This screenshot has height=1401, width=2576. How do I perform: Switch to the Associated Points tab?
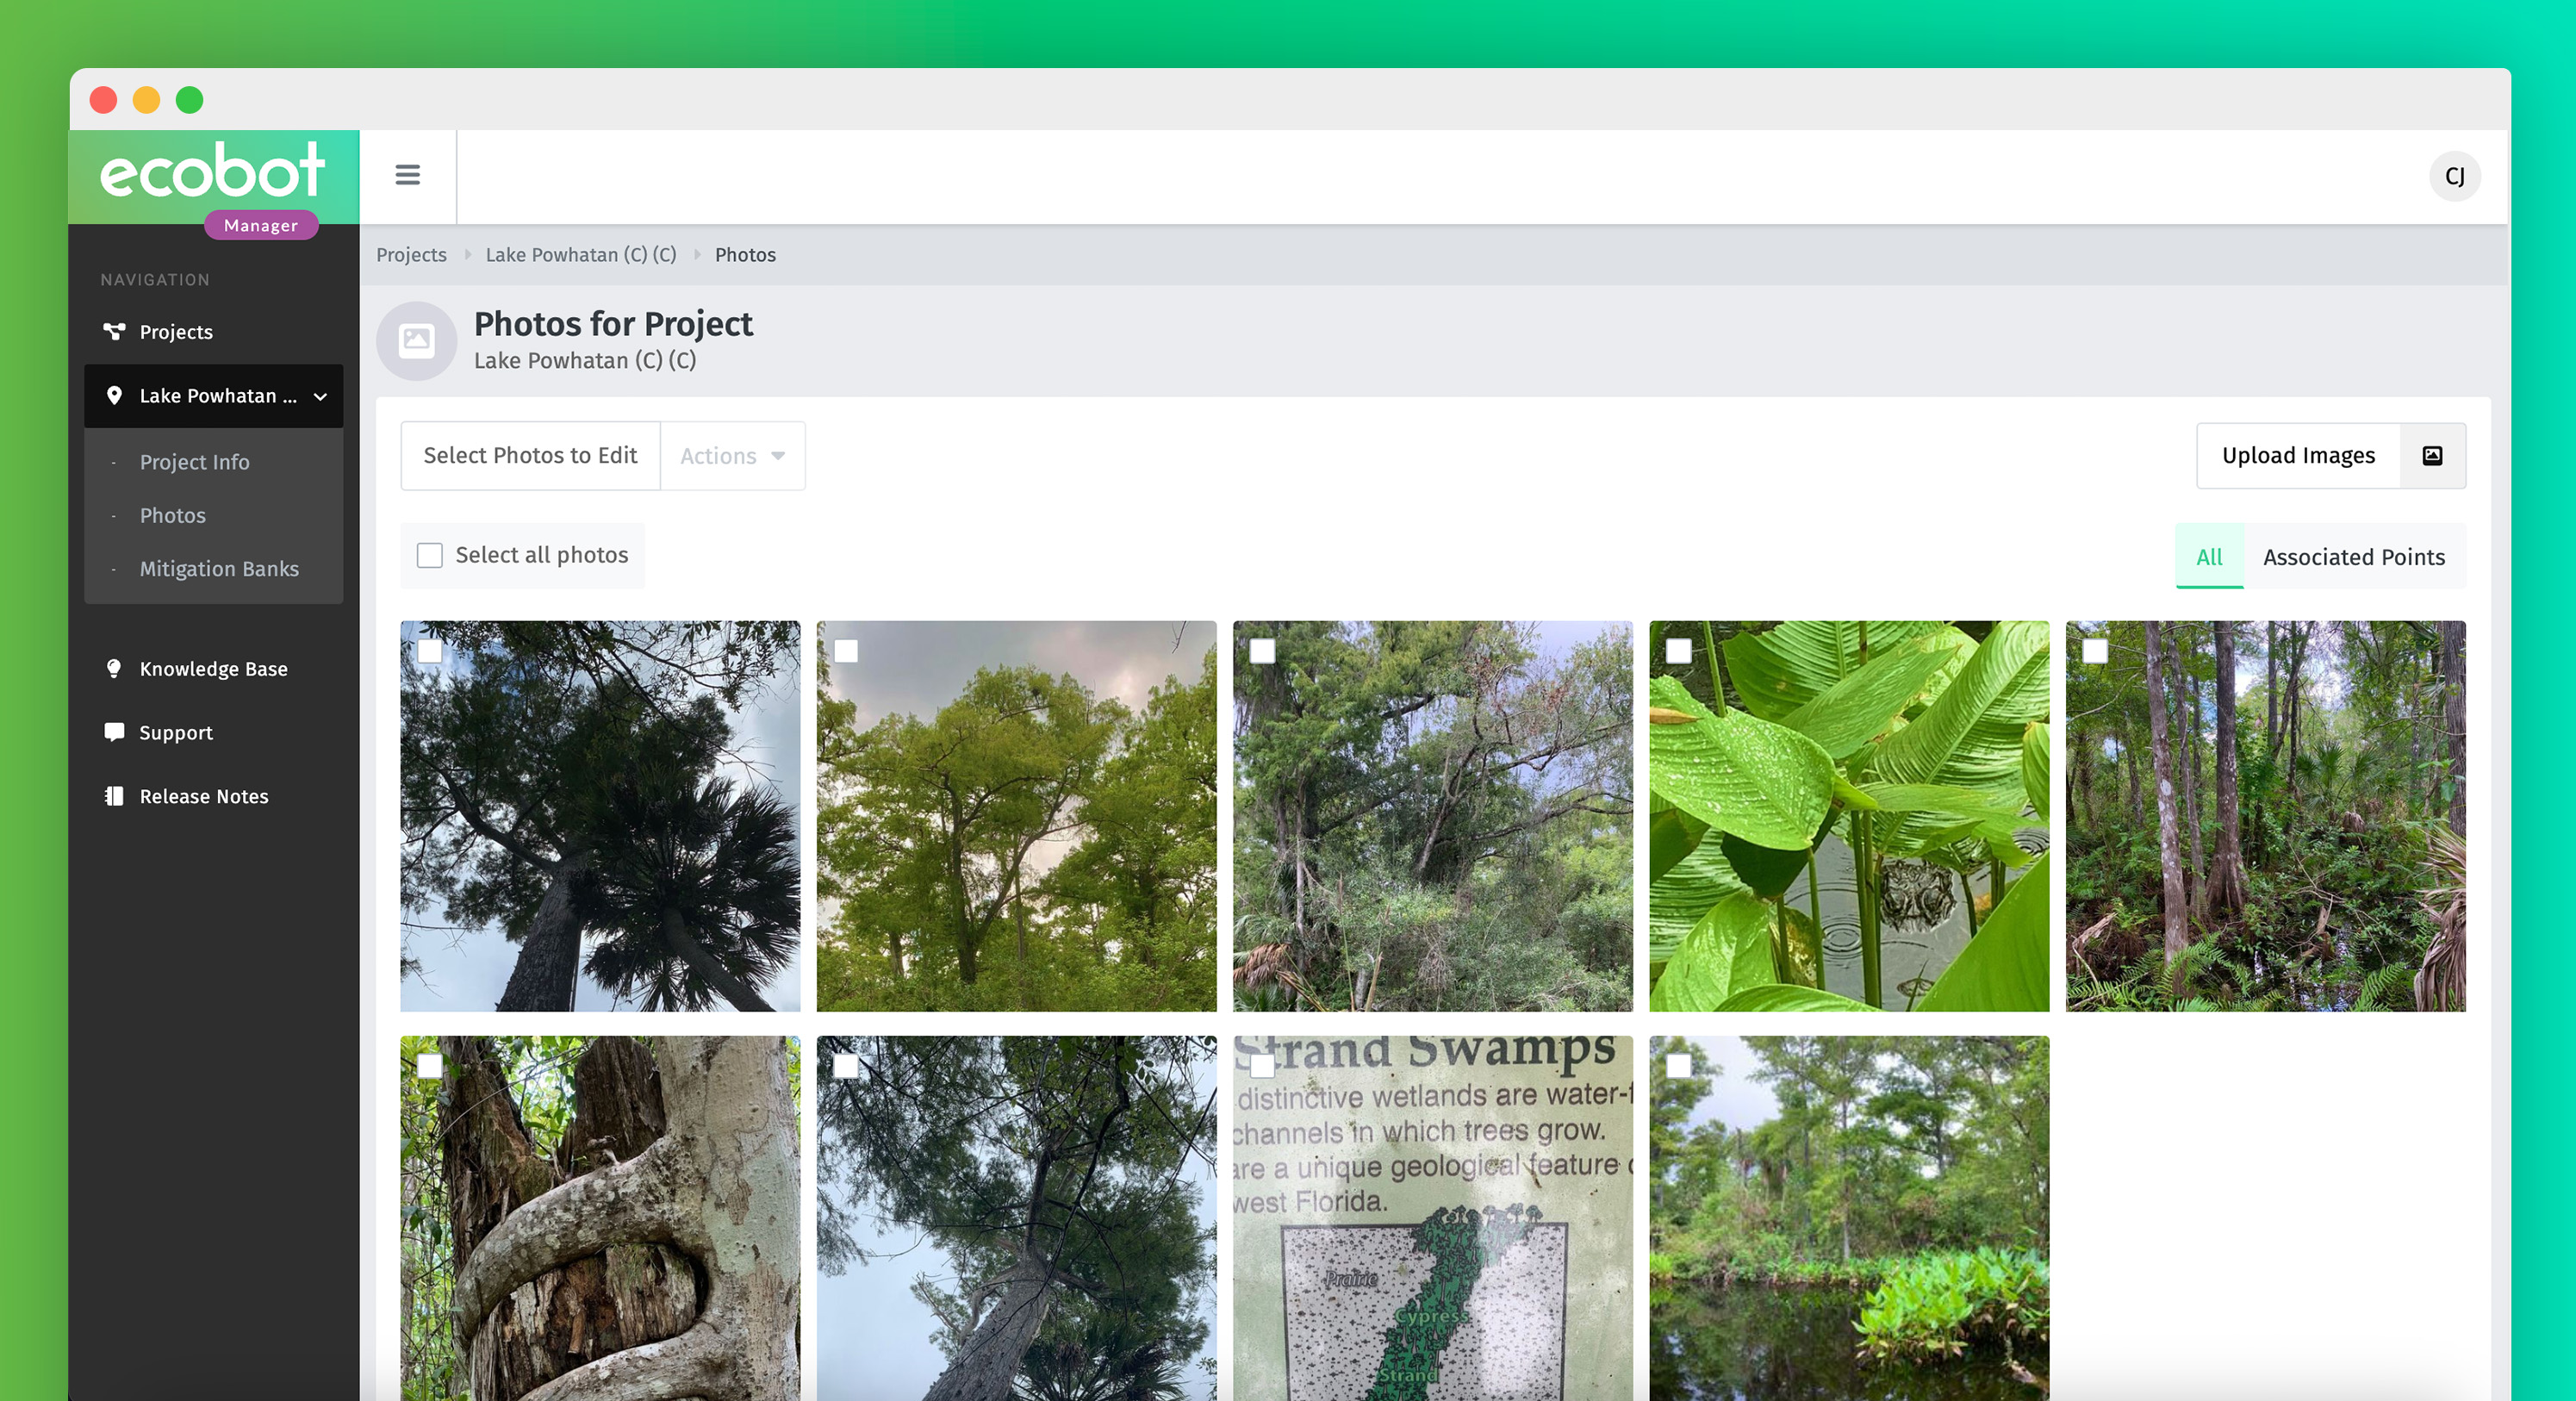tap(2353, 557)
